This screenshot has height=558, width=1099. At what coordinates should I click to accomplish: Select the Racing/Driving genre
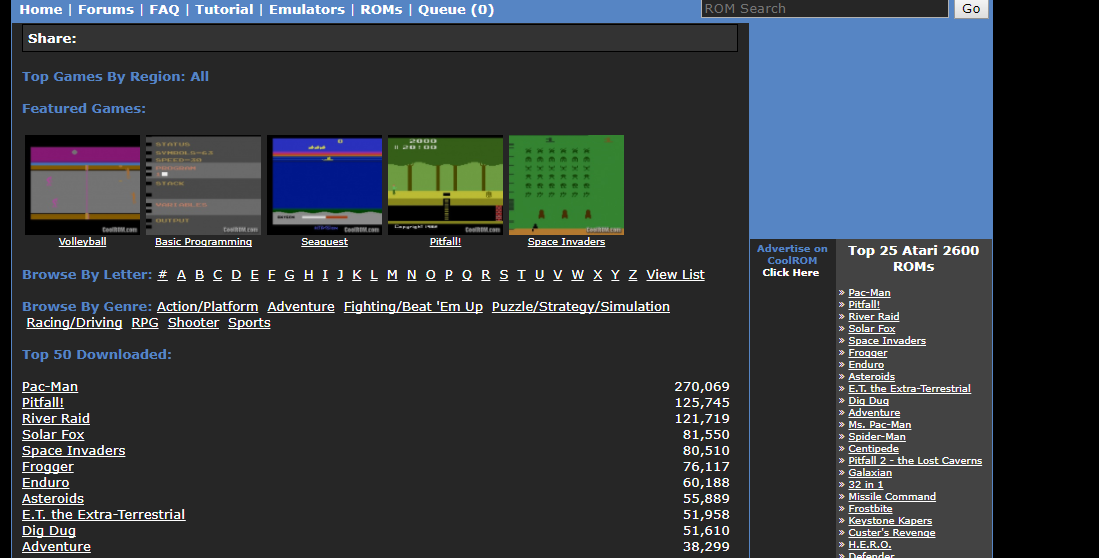(x=74, y=322)
